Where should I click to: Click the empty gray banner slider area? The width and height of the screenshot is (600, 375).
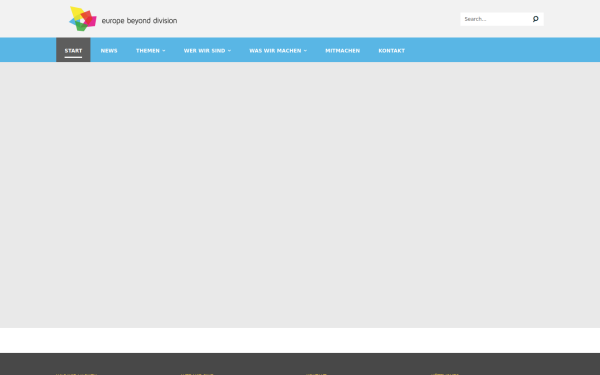(x=300, y=195)
